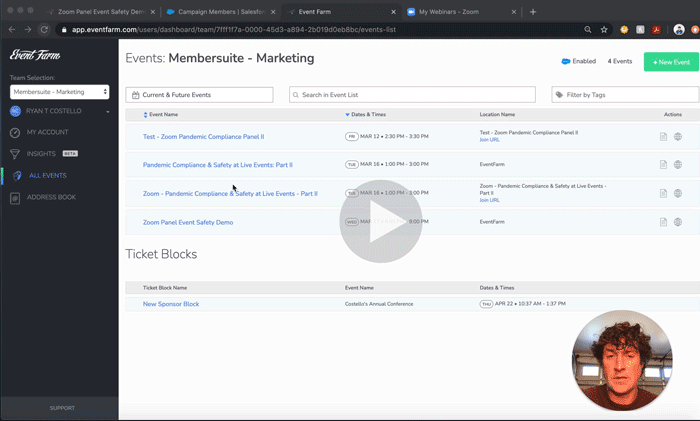Open Address Book in sidebar

tap(51, 197)
